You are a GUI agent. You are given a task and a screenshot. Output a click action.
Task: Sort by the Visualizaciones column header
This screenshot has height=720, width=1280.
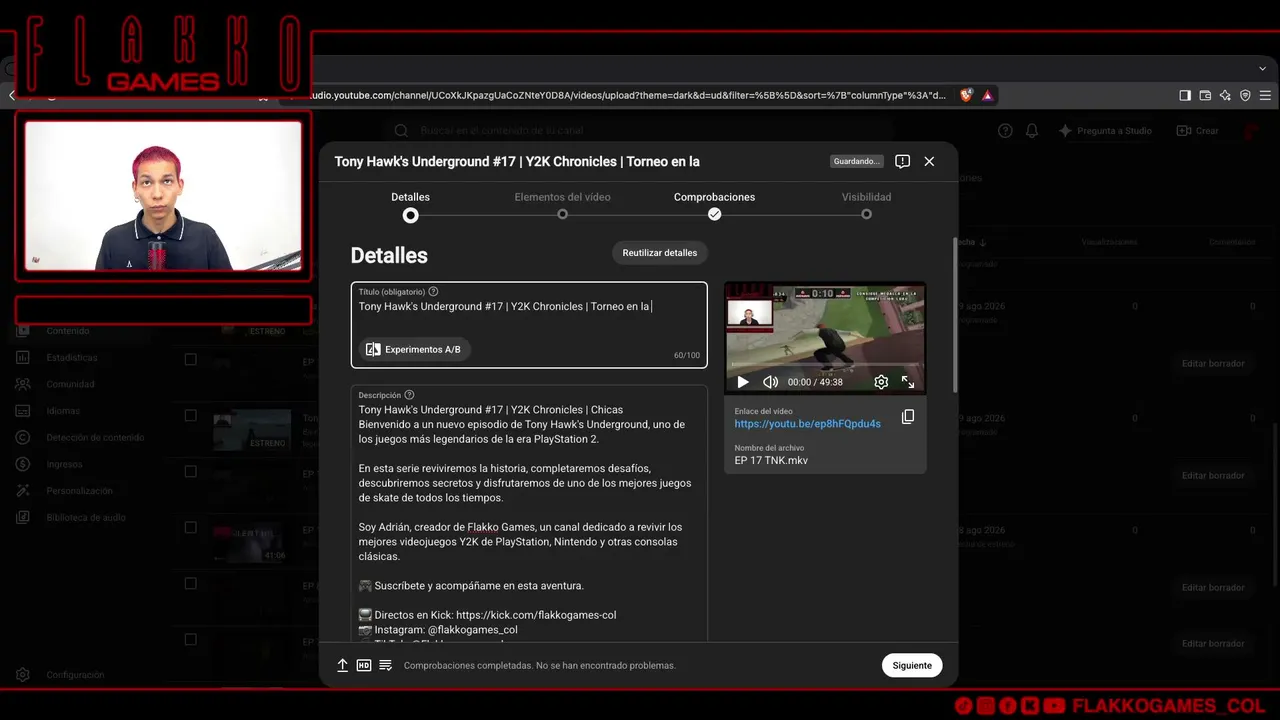point(1109,242)
